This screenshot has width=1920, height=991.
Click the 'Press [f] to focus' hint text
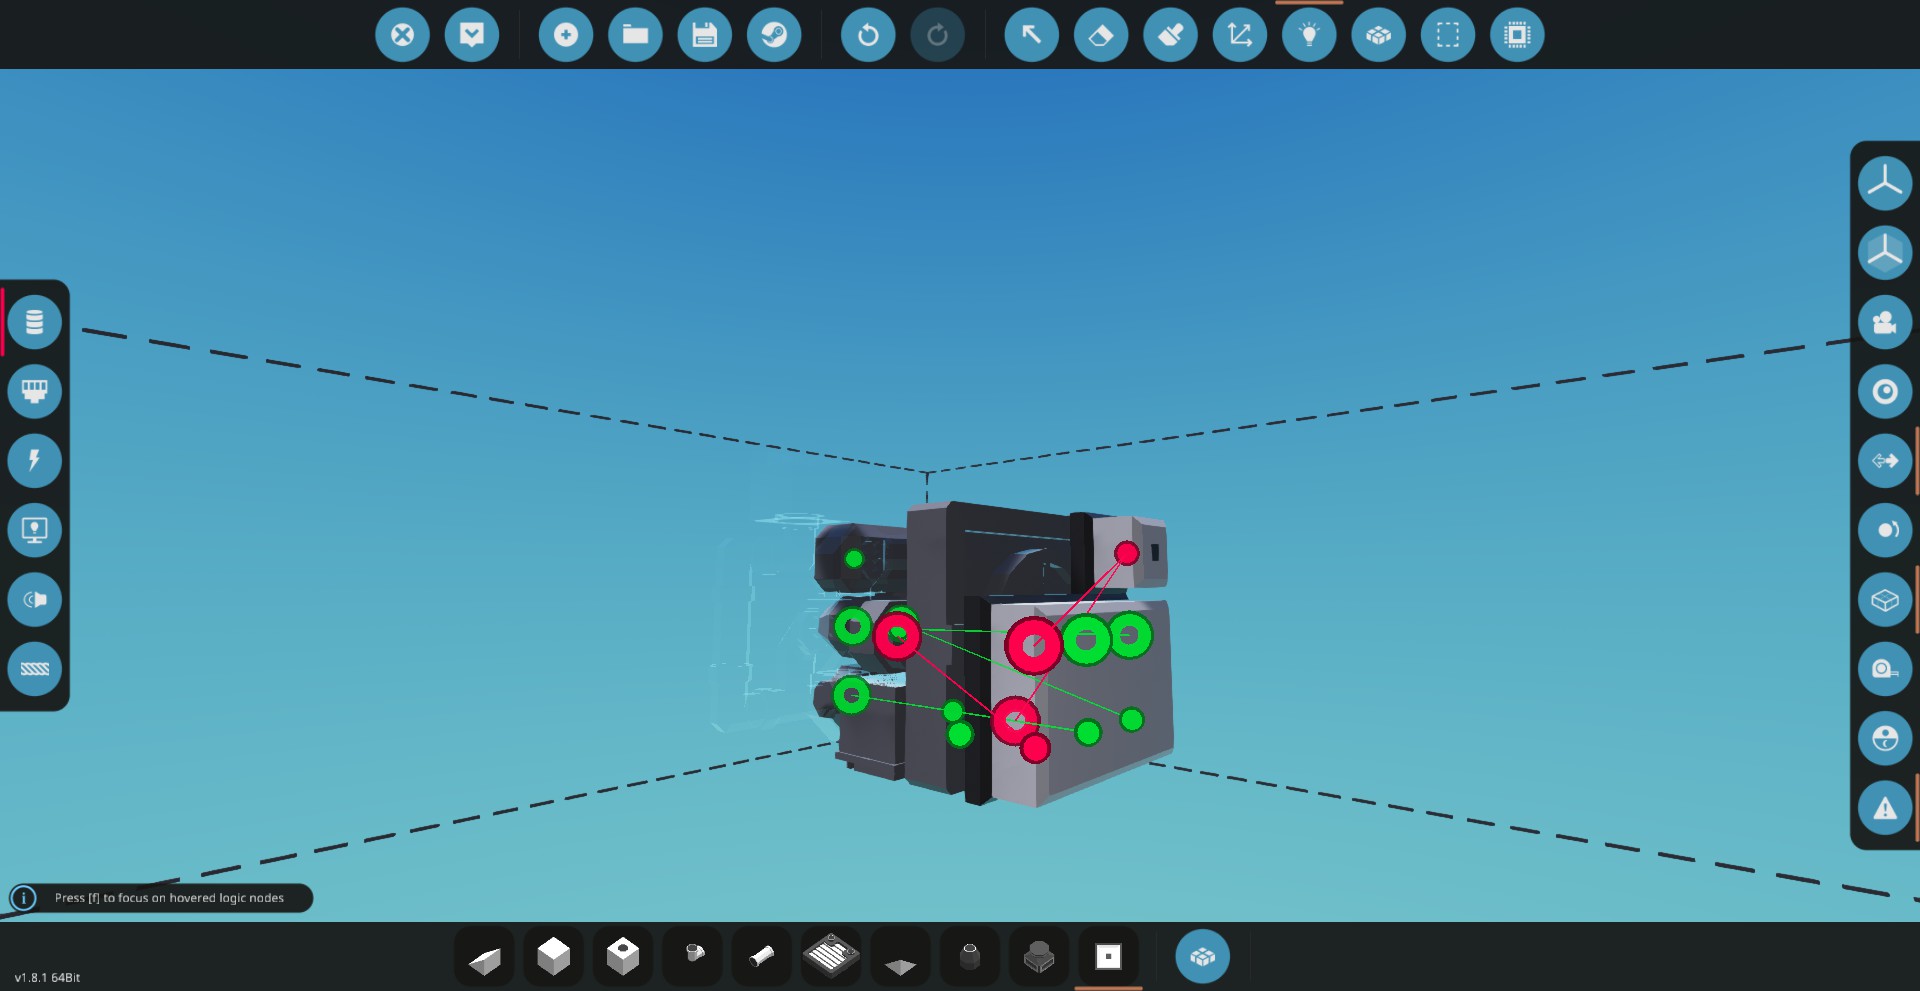169,898
